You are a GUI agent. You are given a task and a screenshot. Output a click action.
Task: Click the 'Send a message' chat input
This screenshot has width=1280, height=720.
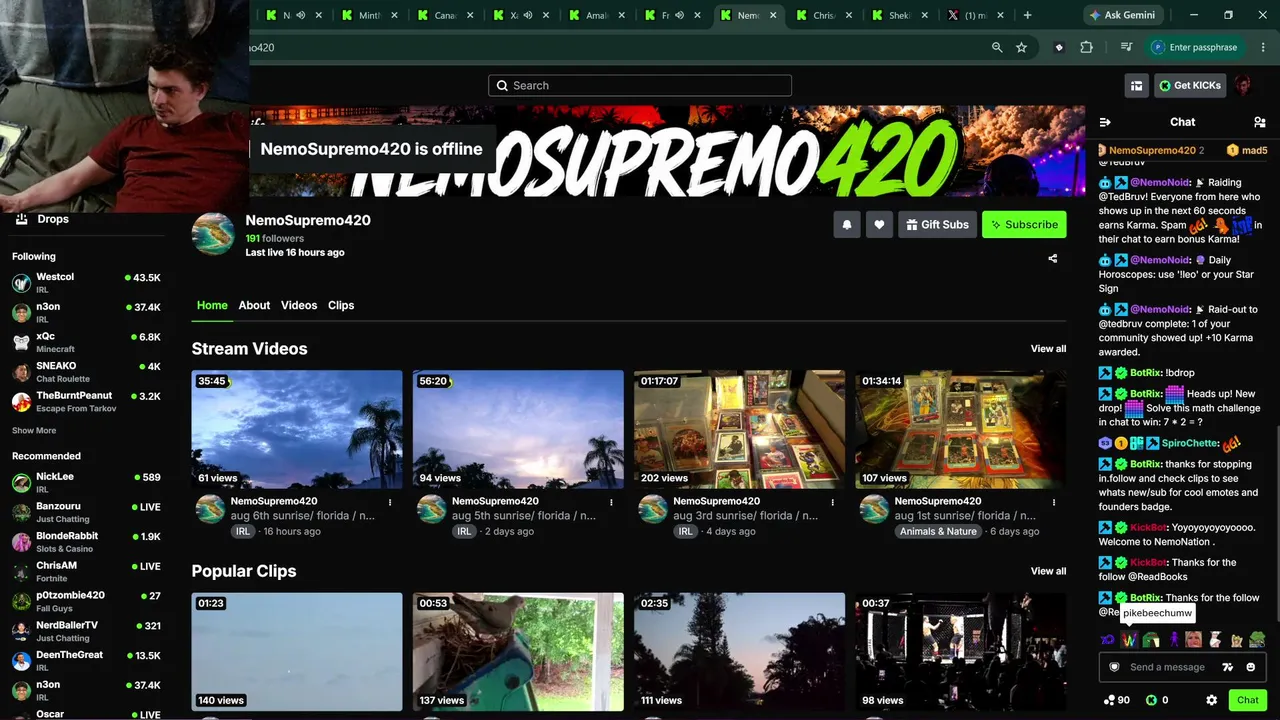(1168, 667)
